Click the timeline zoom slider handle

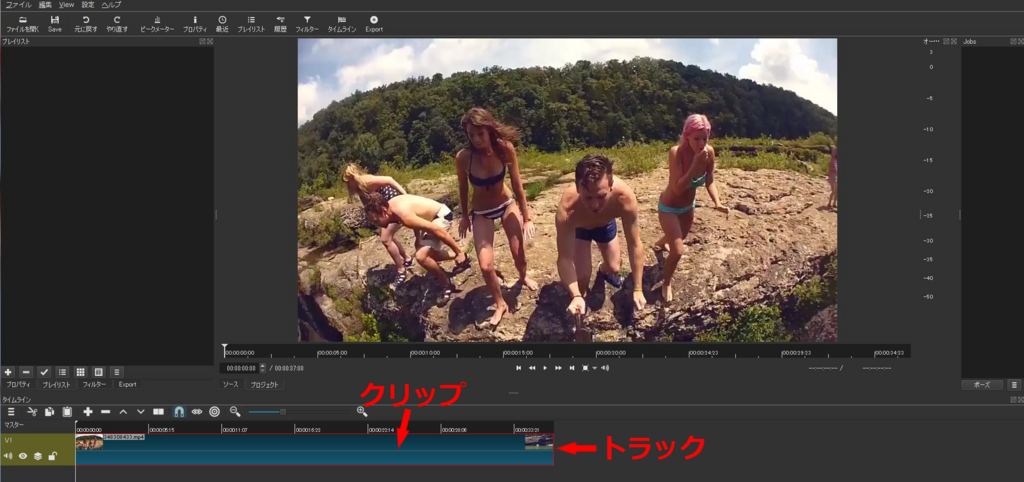(x=283, y=411)
